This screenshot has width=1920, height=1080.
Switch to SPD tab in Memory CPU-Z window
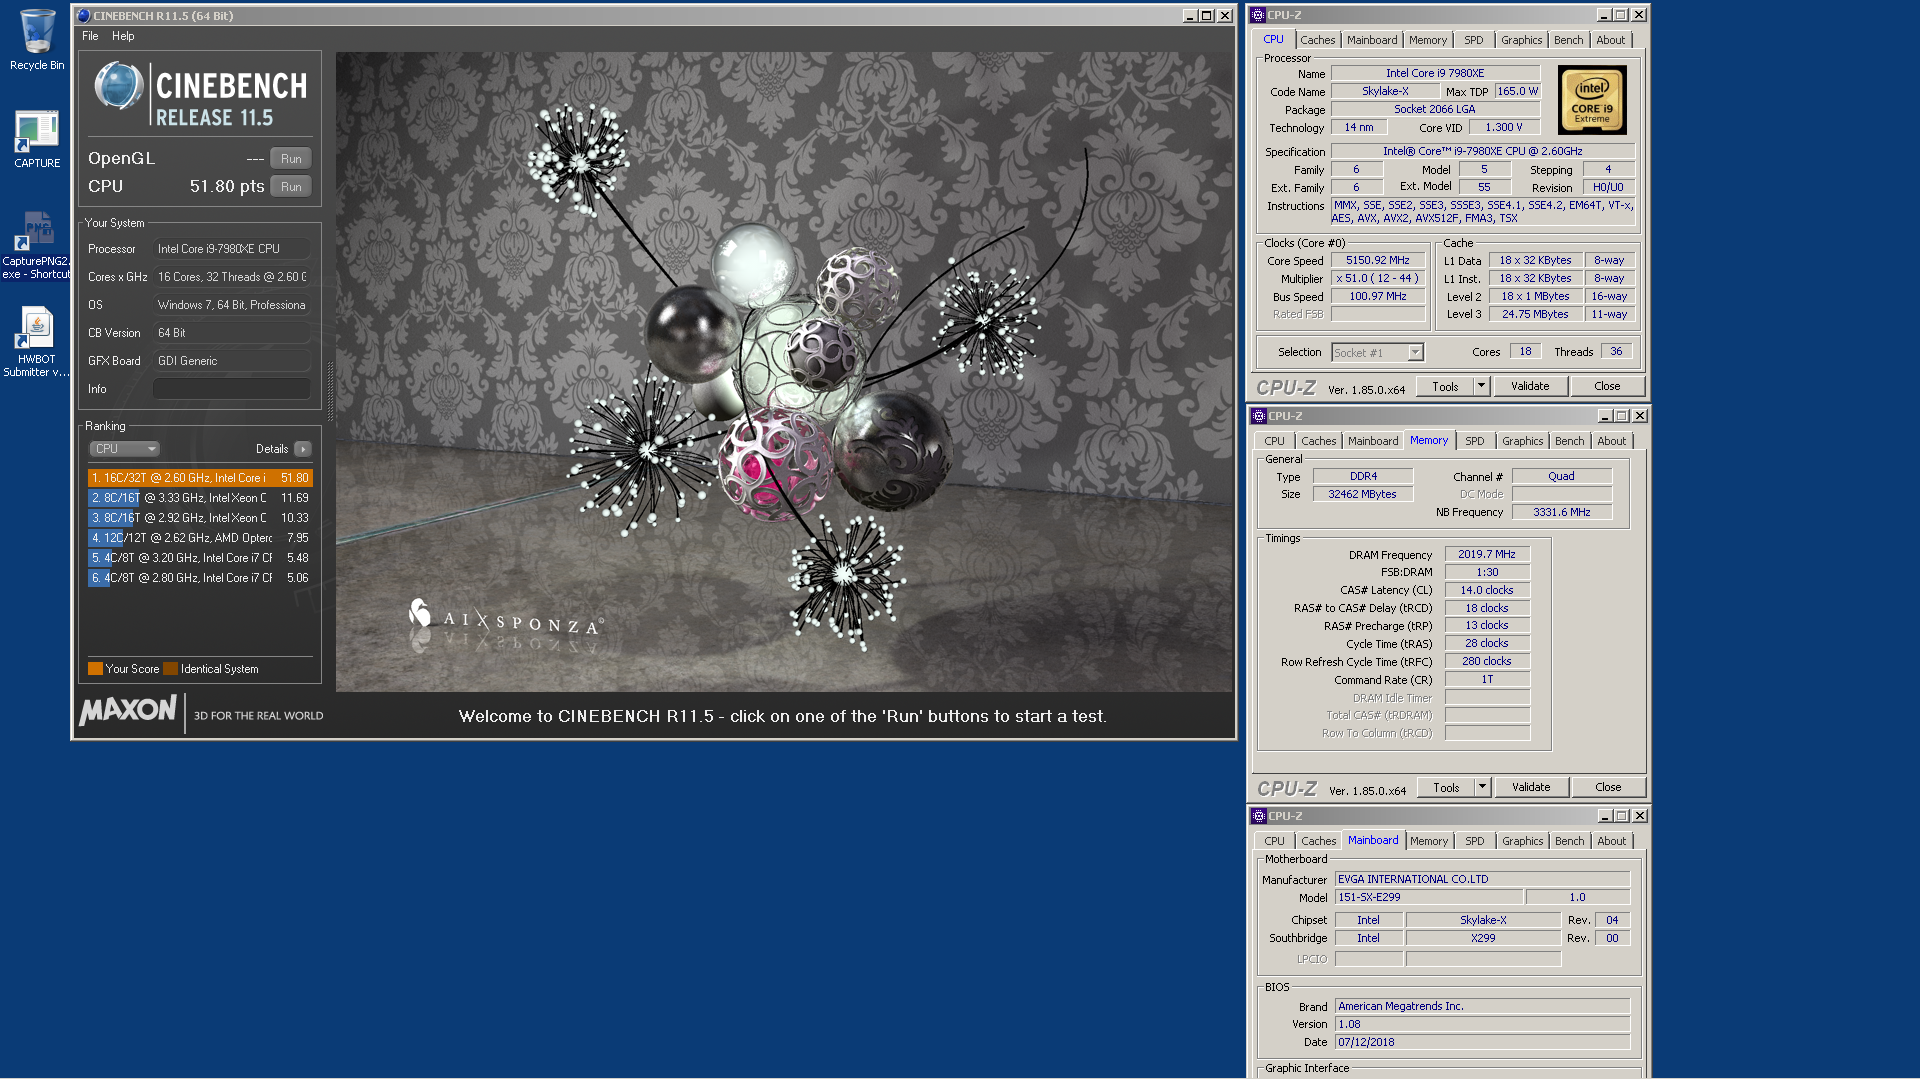pyautogui.click(x=1474, y=441)
